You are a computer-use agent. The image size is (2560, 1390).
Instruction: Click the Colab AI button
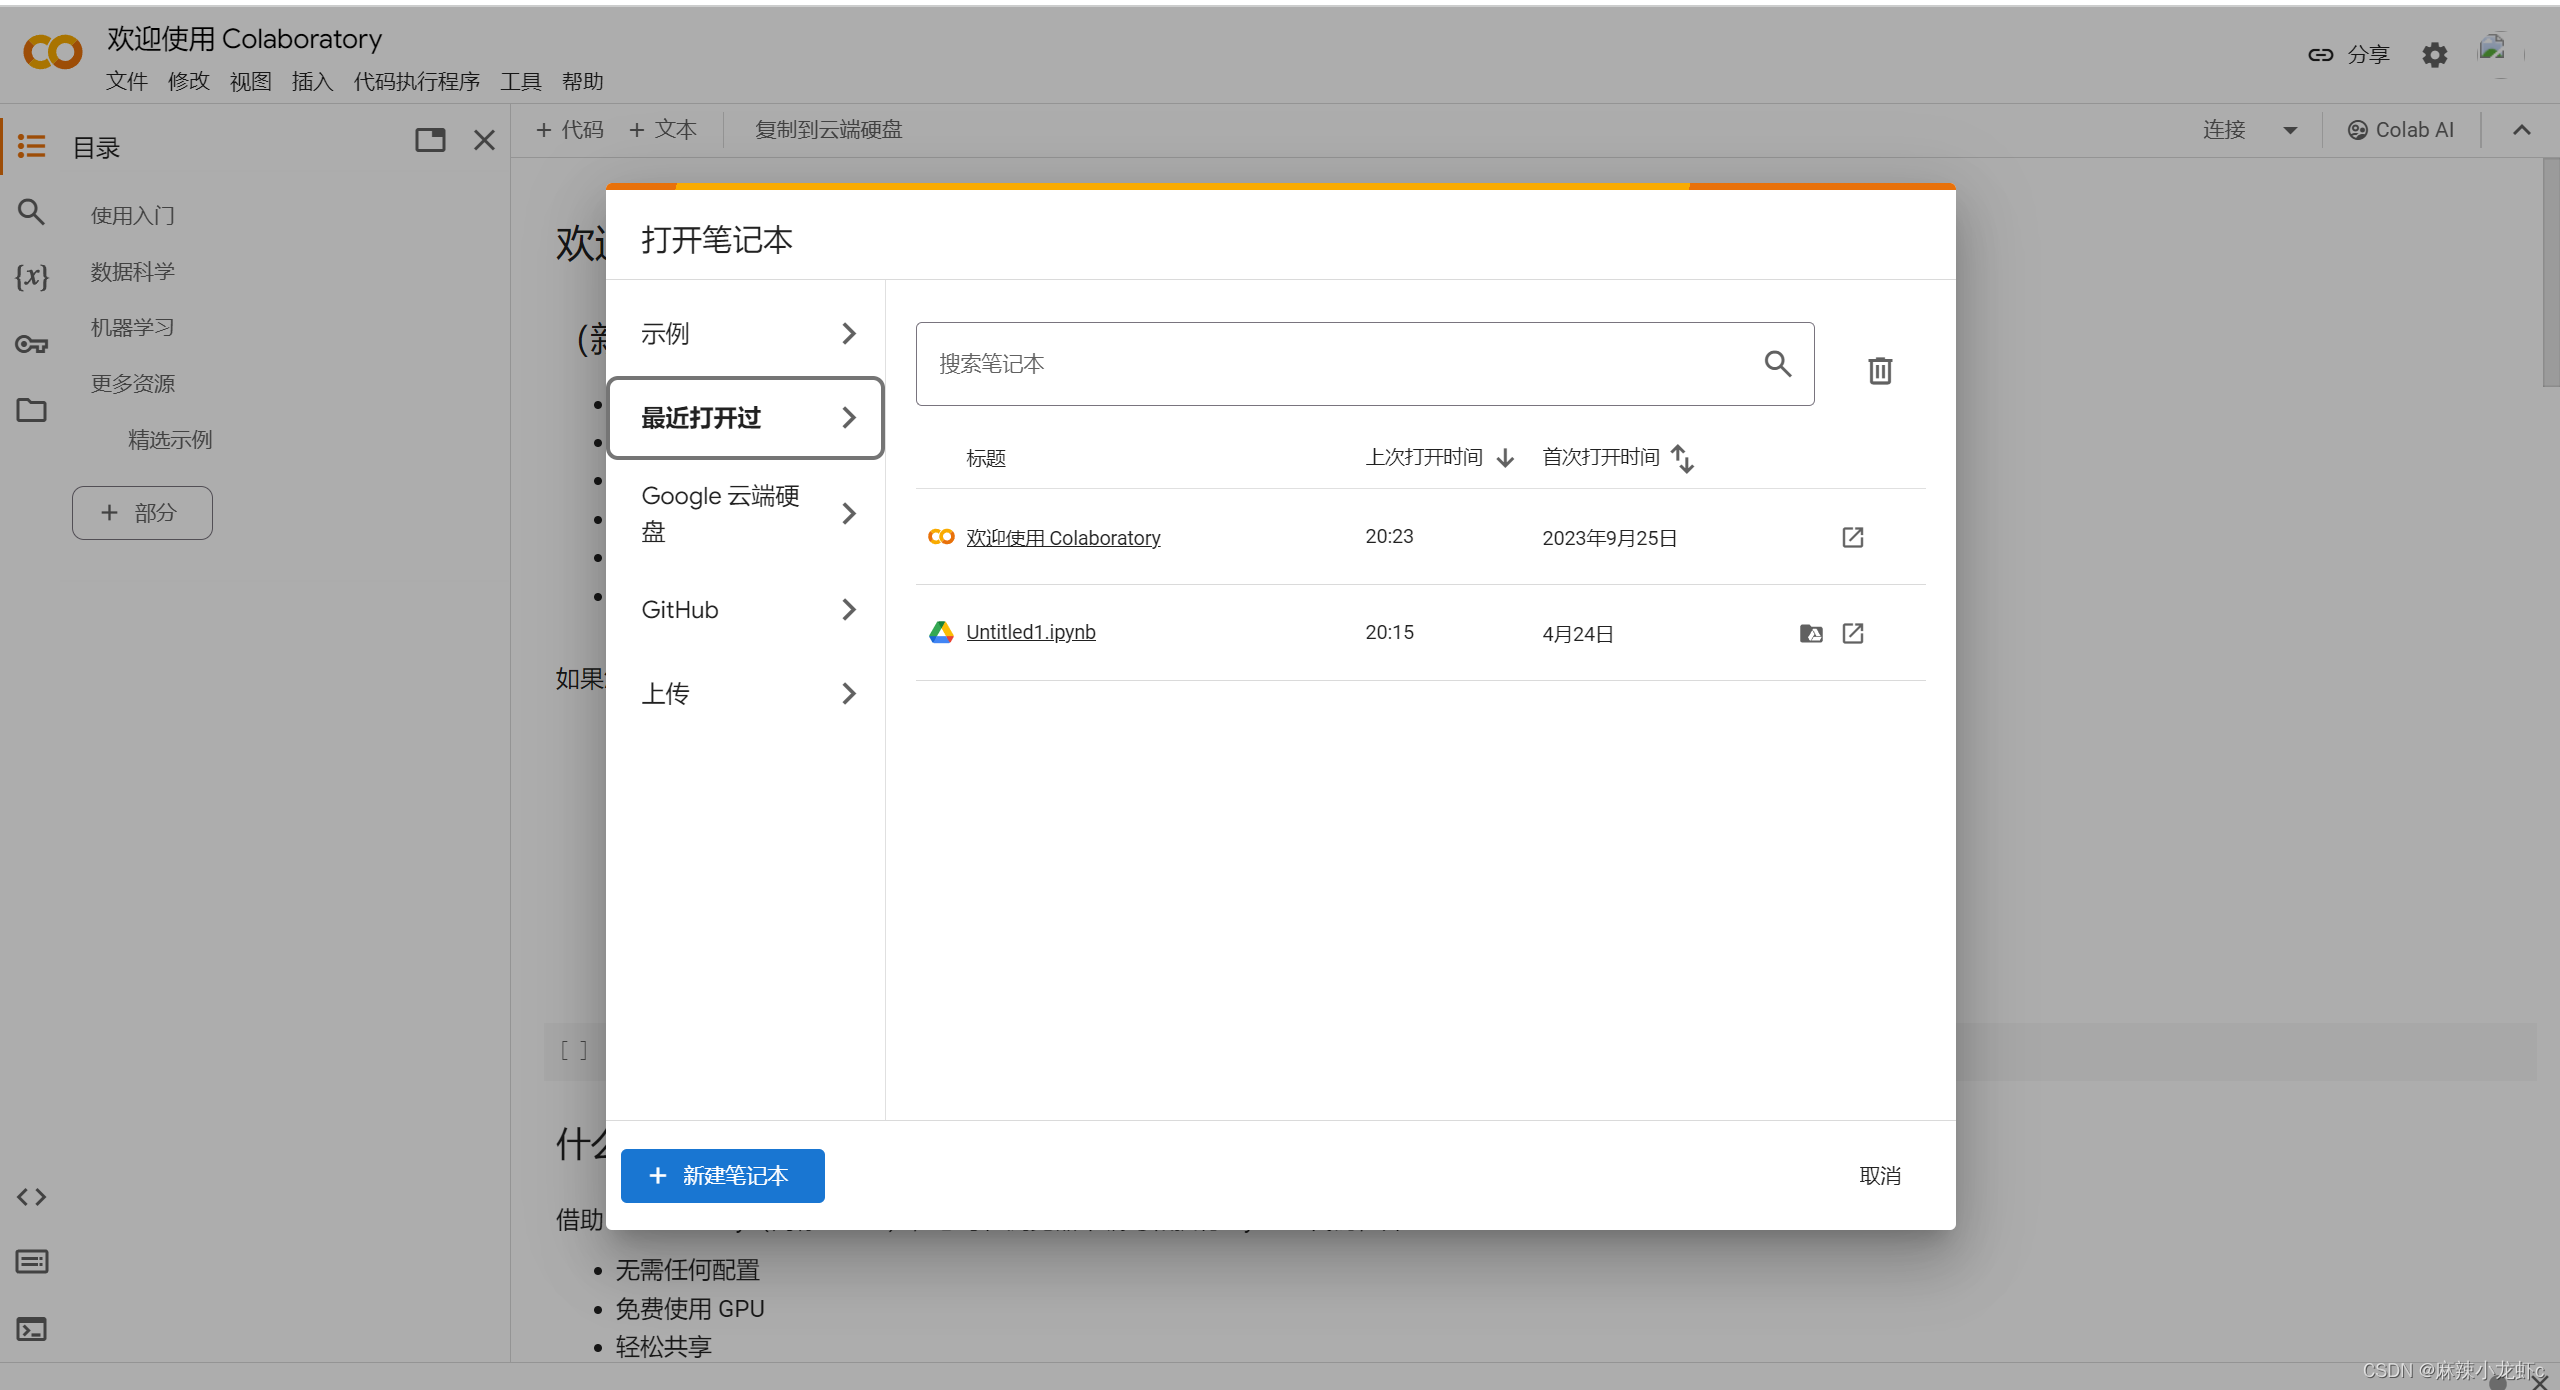[2400, 130]
